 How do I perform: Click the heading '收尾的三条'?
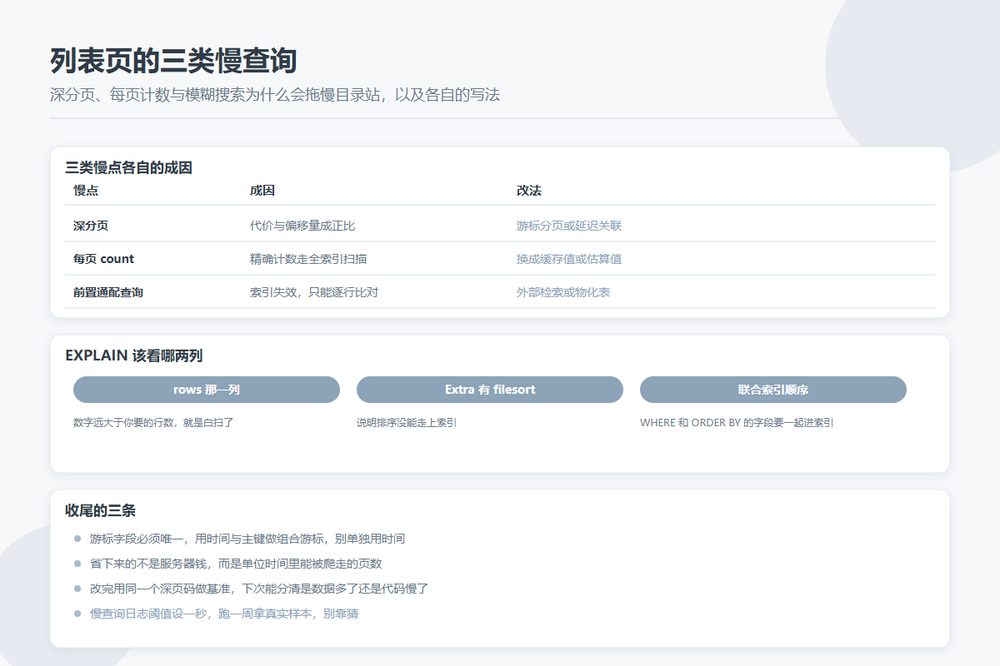click(100, 510)
